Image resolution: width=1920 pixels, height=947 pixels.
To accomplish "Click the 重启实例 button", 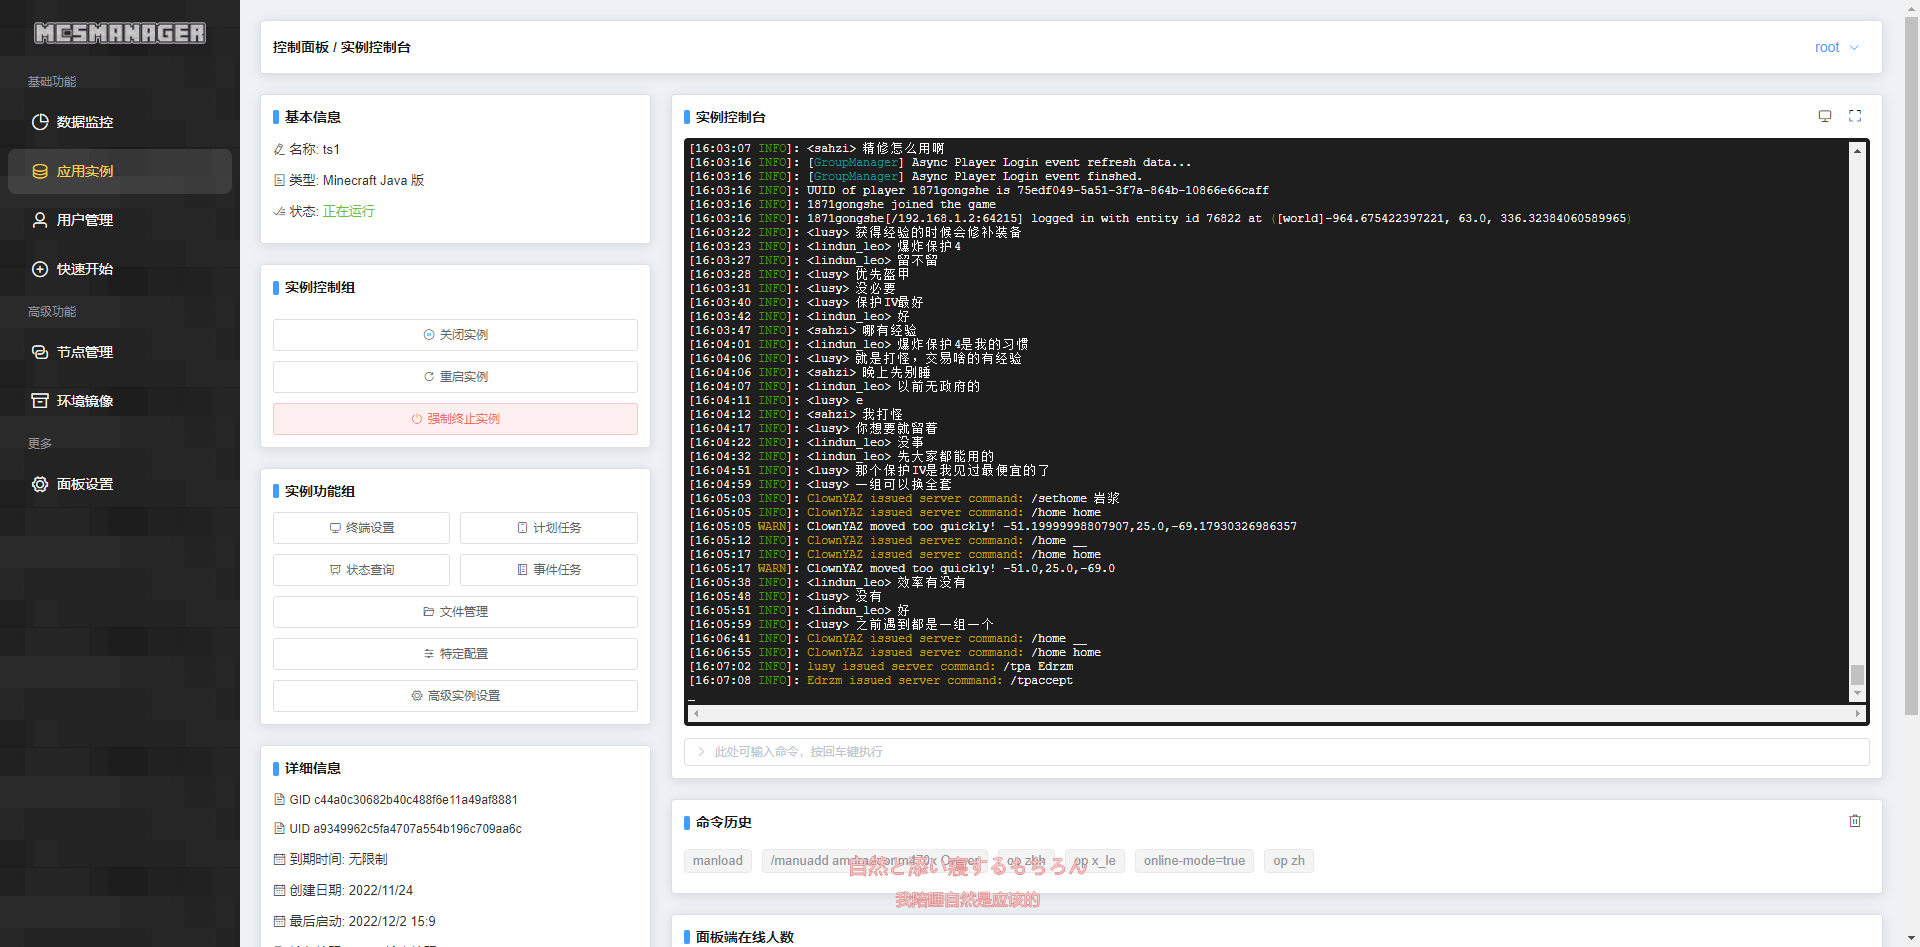I will tap(455, 377).
